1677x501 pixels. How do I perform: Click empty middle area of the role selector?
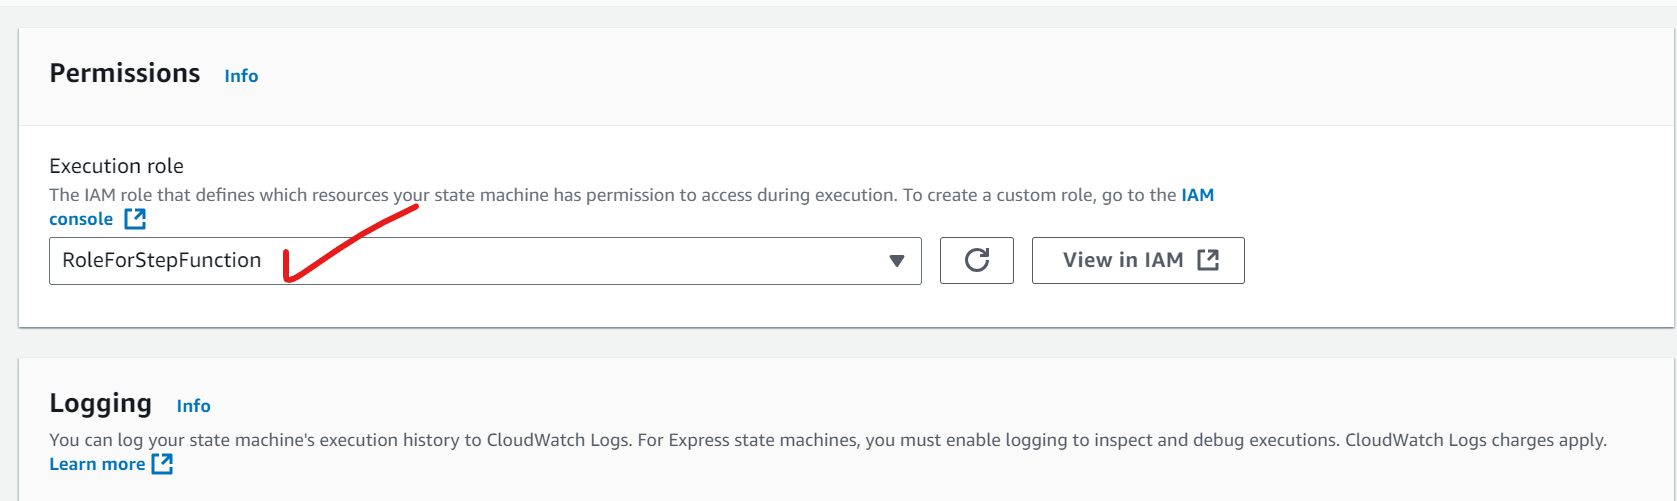click(x=600, y=261)
